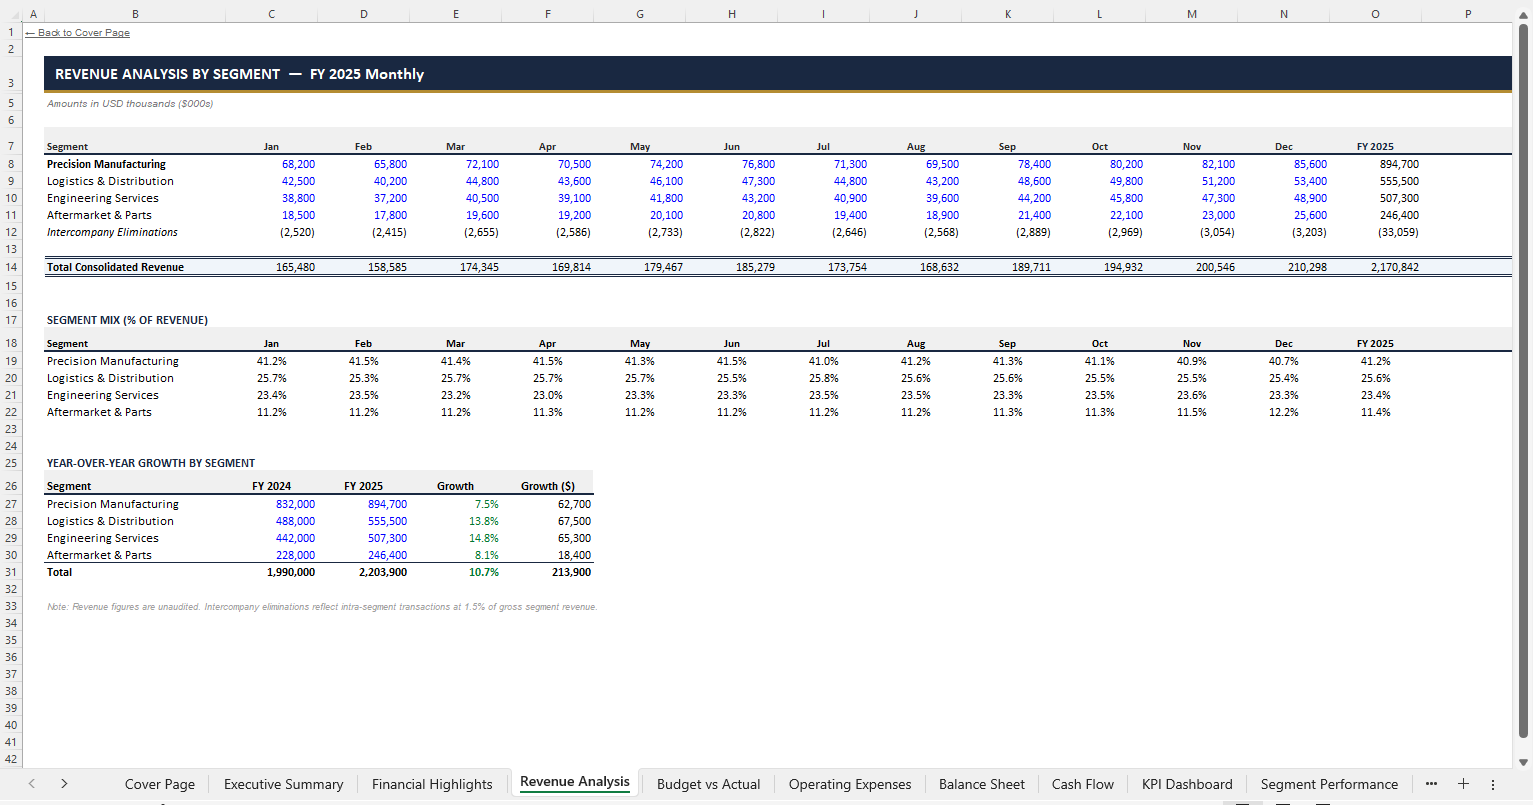This screenshot has height=805, width=1533.
Task: Navigate to previous sheet using left arrow
Action: pyautogui.click(x=31, y=784)
